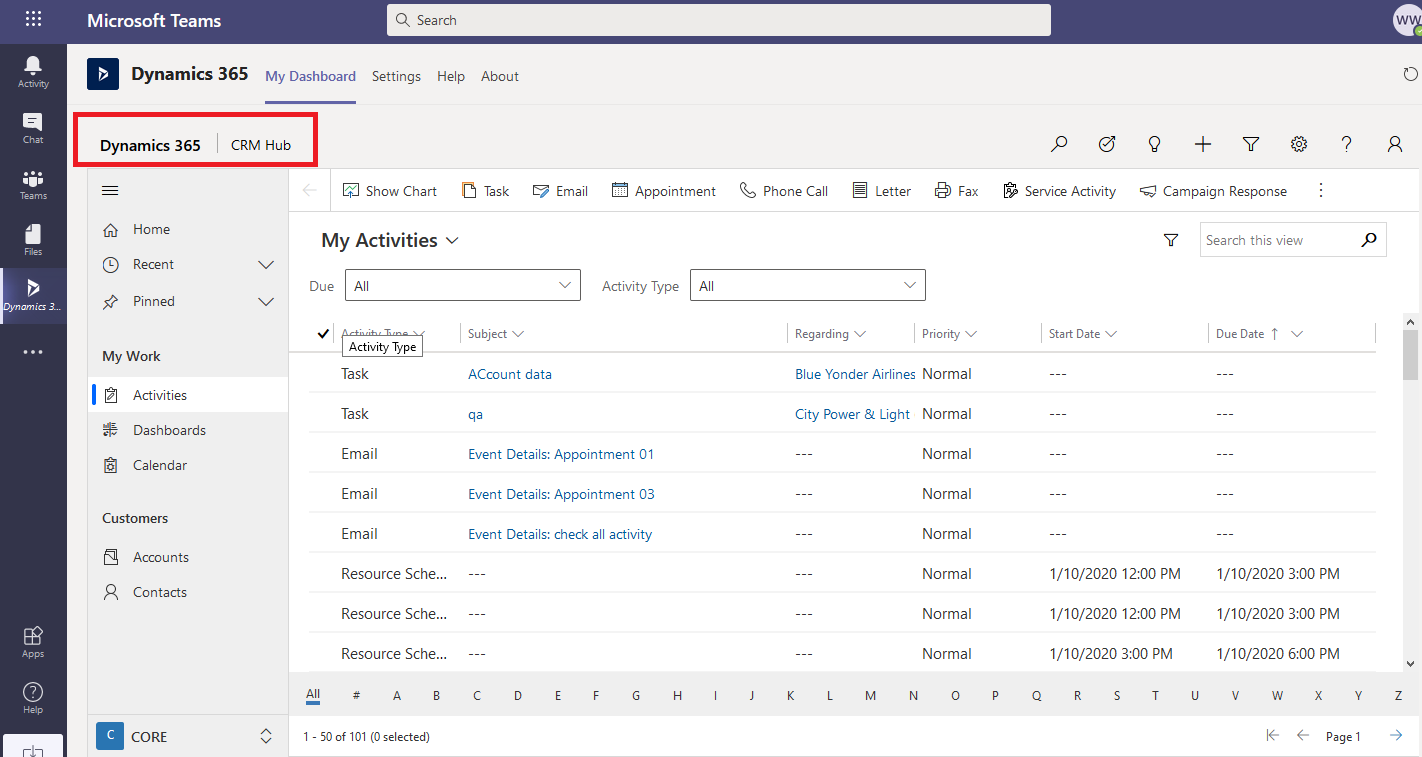Open the ACcount data task link
This screenshot has height=757, width=1422.
click(x=510, y=374)
